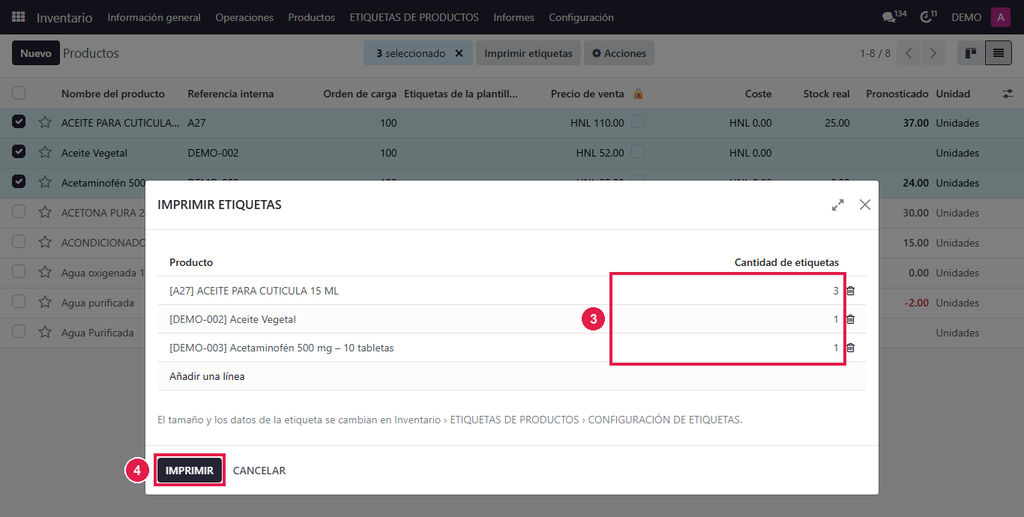Close the Imprimir Etiquetas dialog
The height and width of the screenshot is (517, 1024).
point(865,205)
